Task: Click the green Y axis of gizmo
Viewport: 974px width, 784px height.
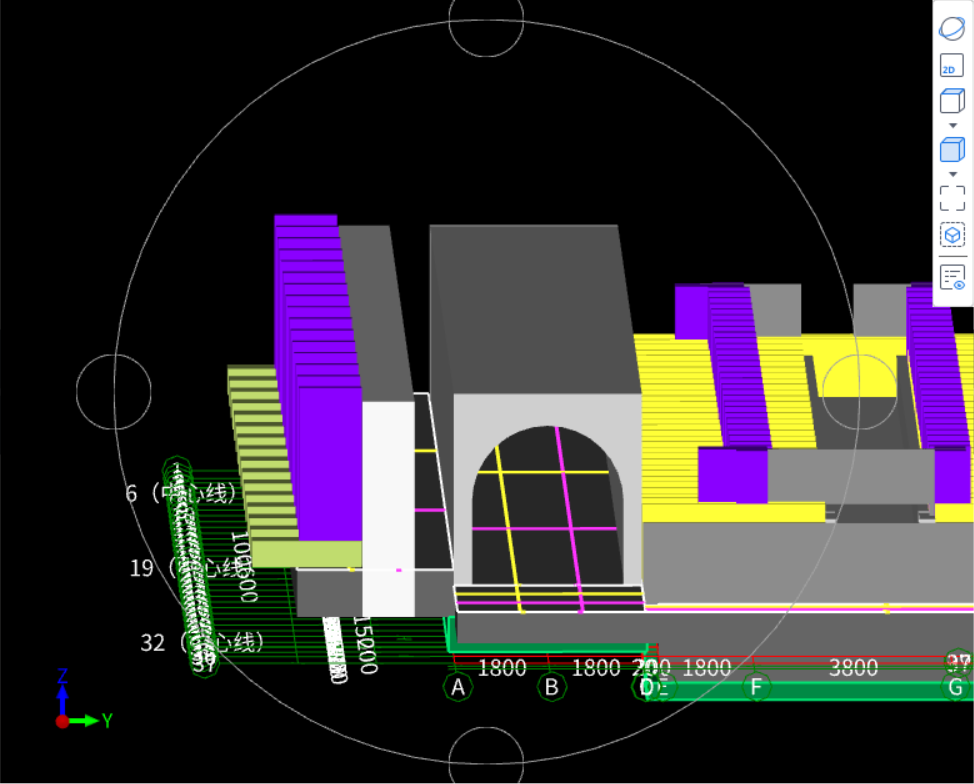Action: click(90, 721)
